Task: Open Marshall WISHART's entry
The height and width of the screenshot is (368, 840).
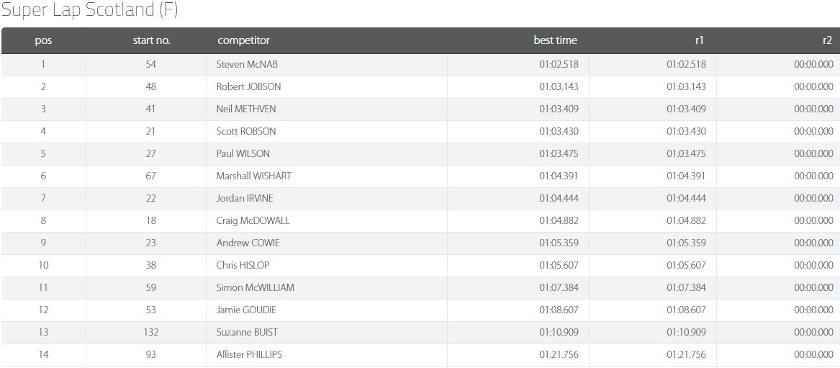Action: 254,176
